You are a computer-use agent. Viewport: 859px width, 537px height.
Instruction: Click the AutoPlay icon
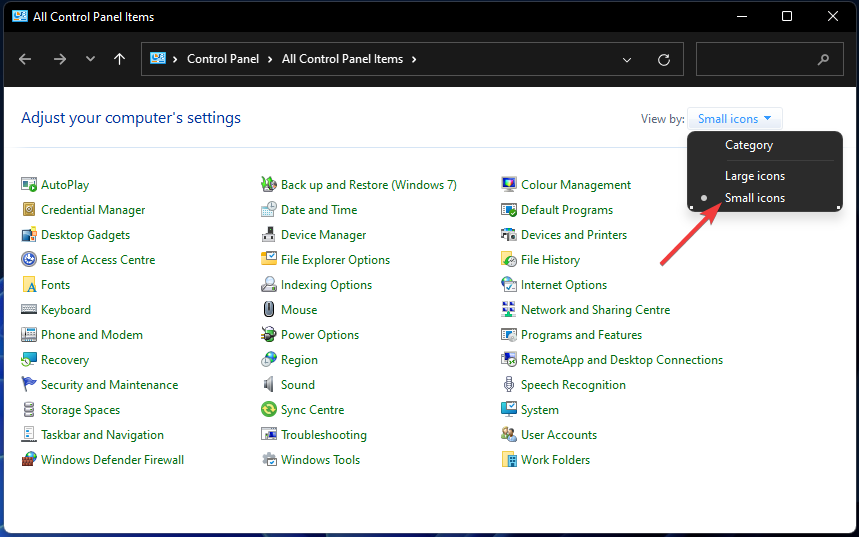coord(29,185)
